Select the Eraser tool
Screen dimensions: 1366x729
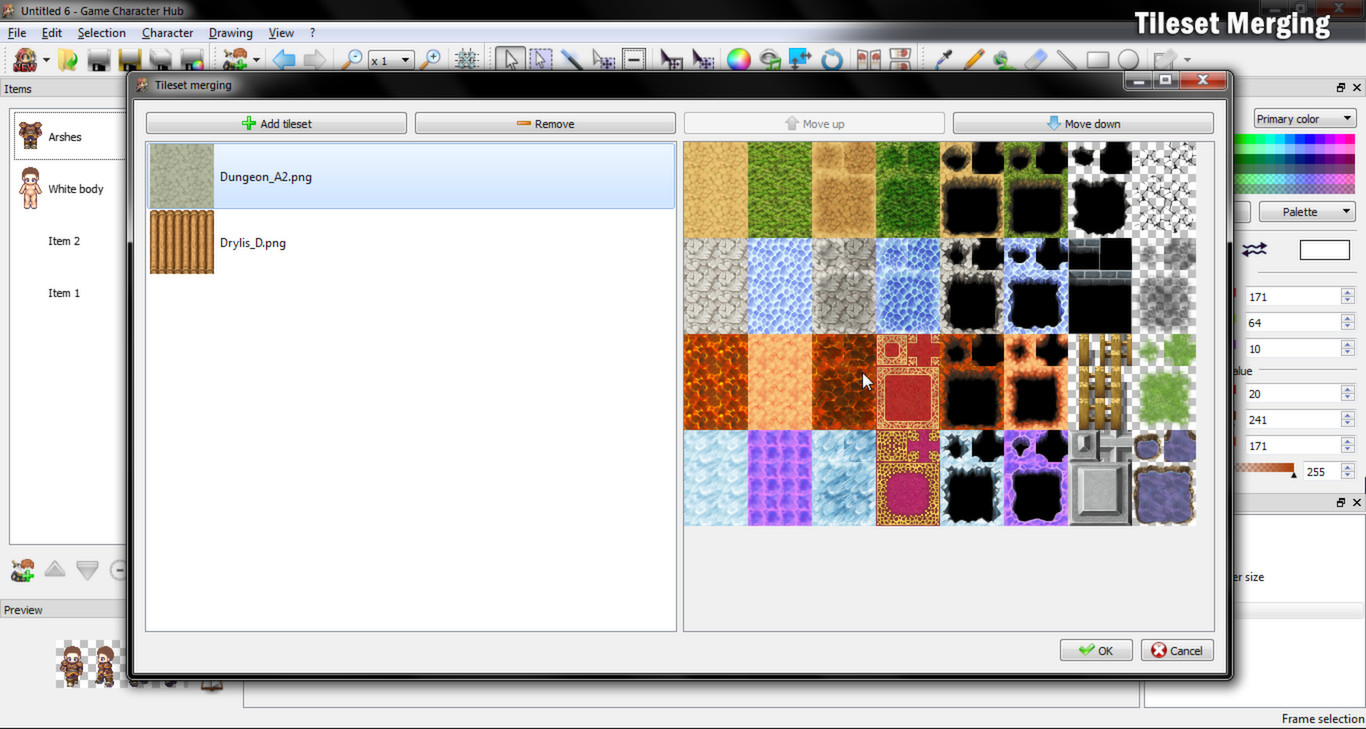click(x=1035, y=59)
